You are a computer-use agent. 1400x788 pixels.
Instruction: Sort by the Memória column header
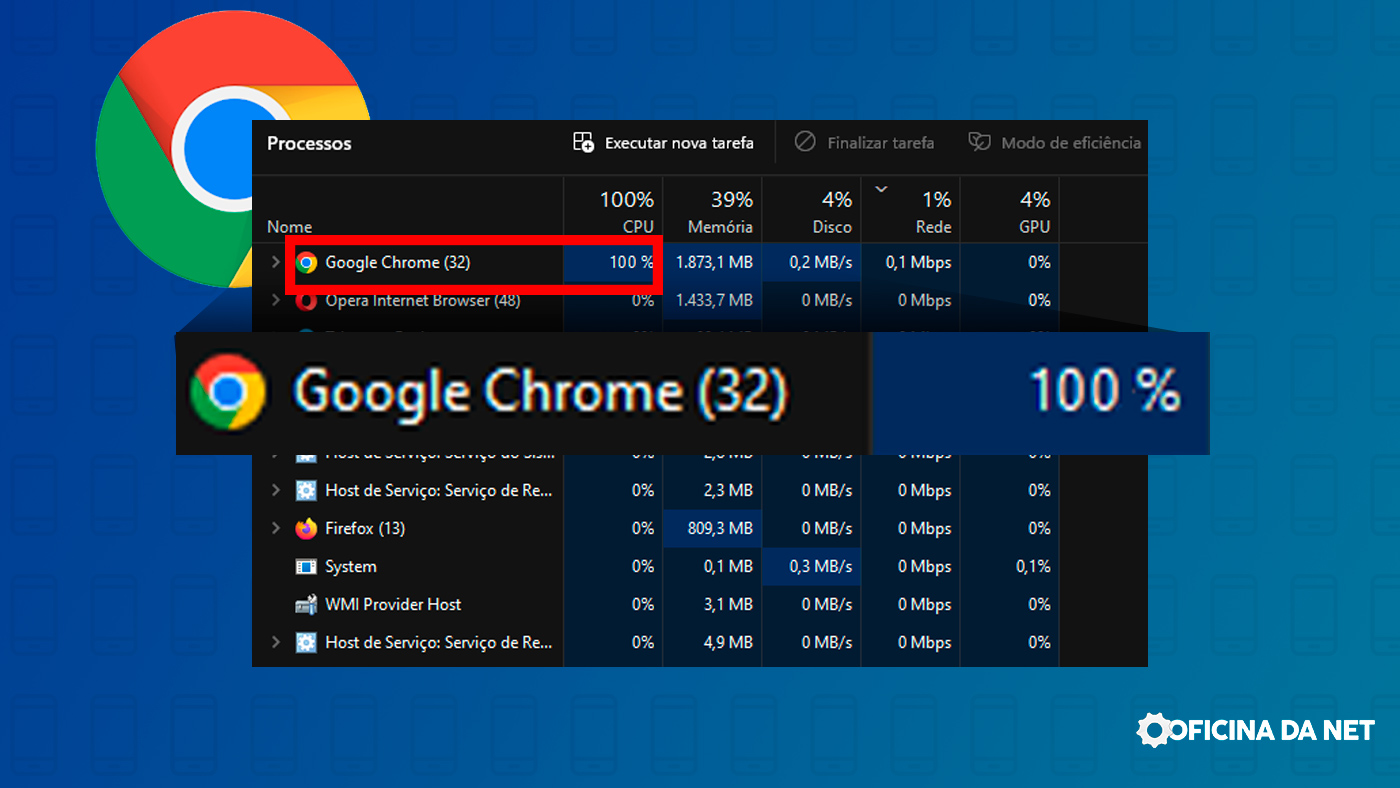pyautogui.click(x=724, y=210)
